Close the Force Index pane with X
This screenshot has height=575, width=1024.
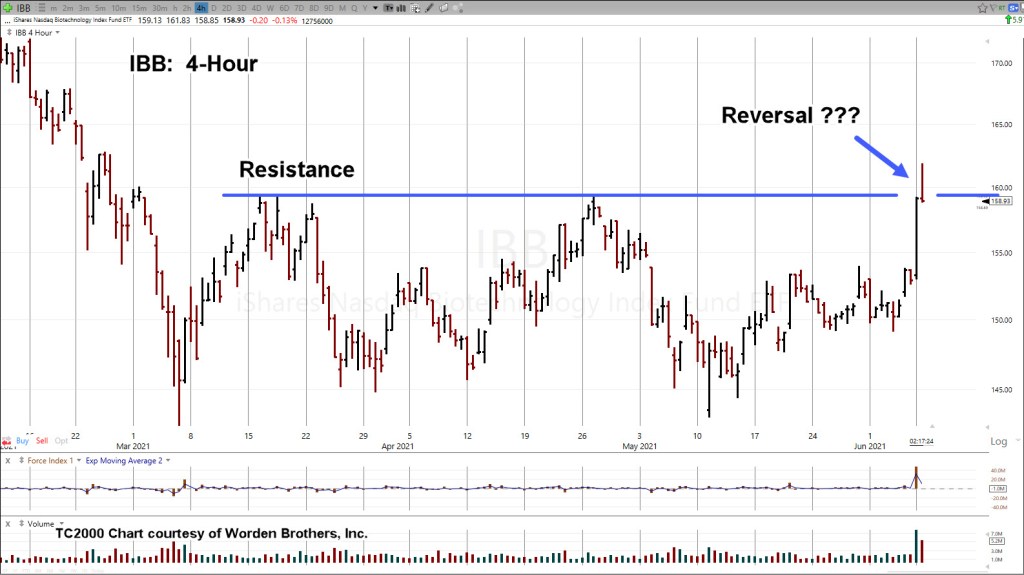click(9, 460)
